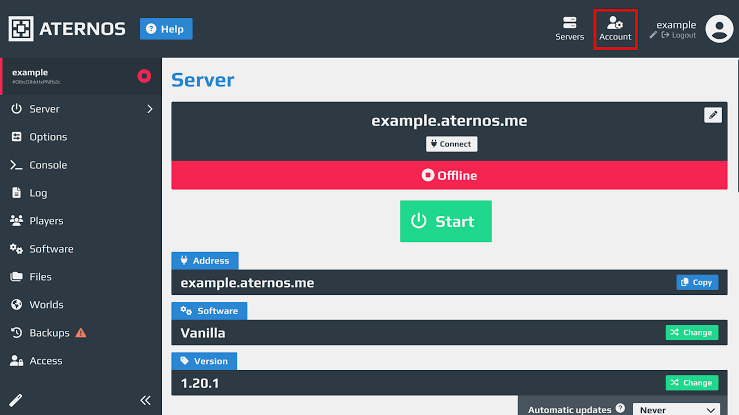Click the user profile avatar
This screenshot has width=739, height=415.
coord(719,29)
